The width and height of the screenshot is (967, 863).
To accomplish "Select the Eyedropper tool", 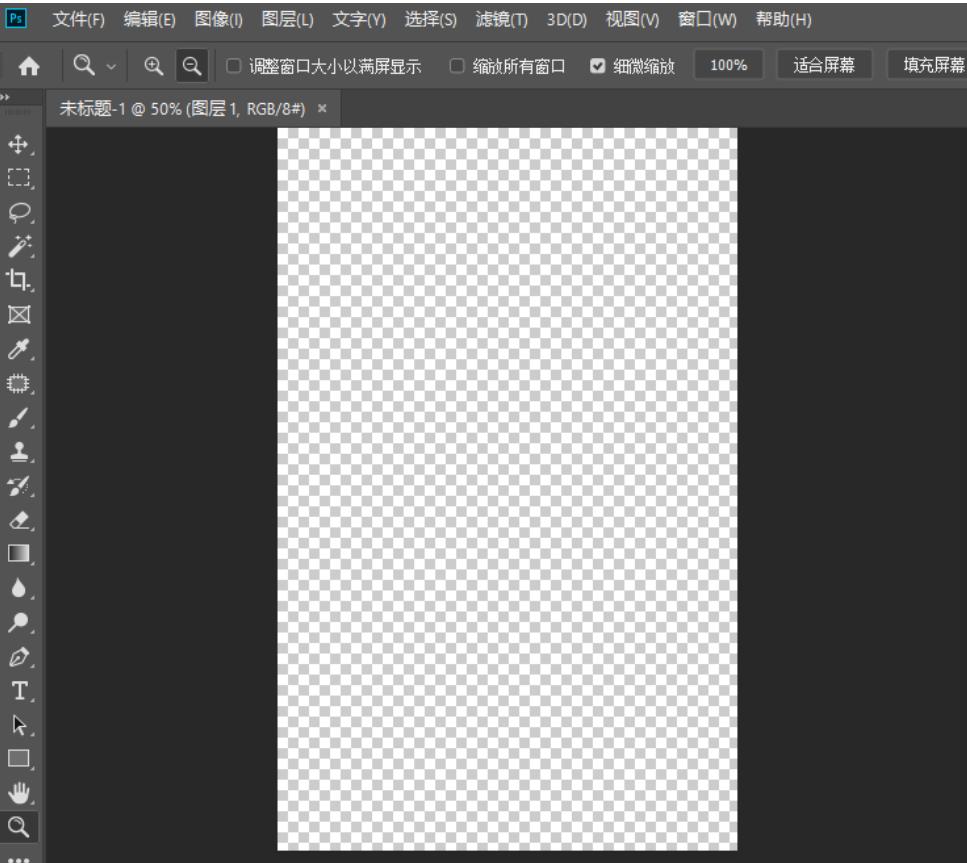I will pos(19,349).
